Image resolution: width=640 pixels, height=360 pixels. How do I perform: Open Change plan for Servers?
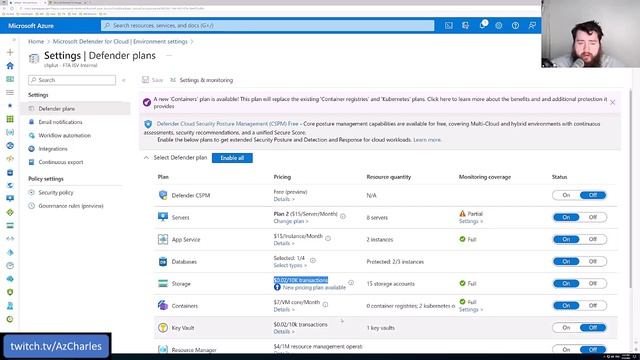point(291,221)
